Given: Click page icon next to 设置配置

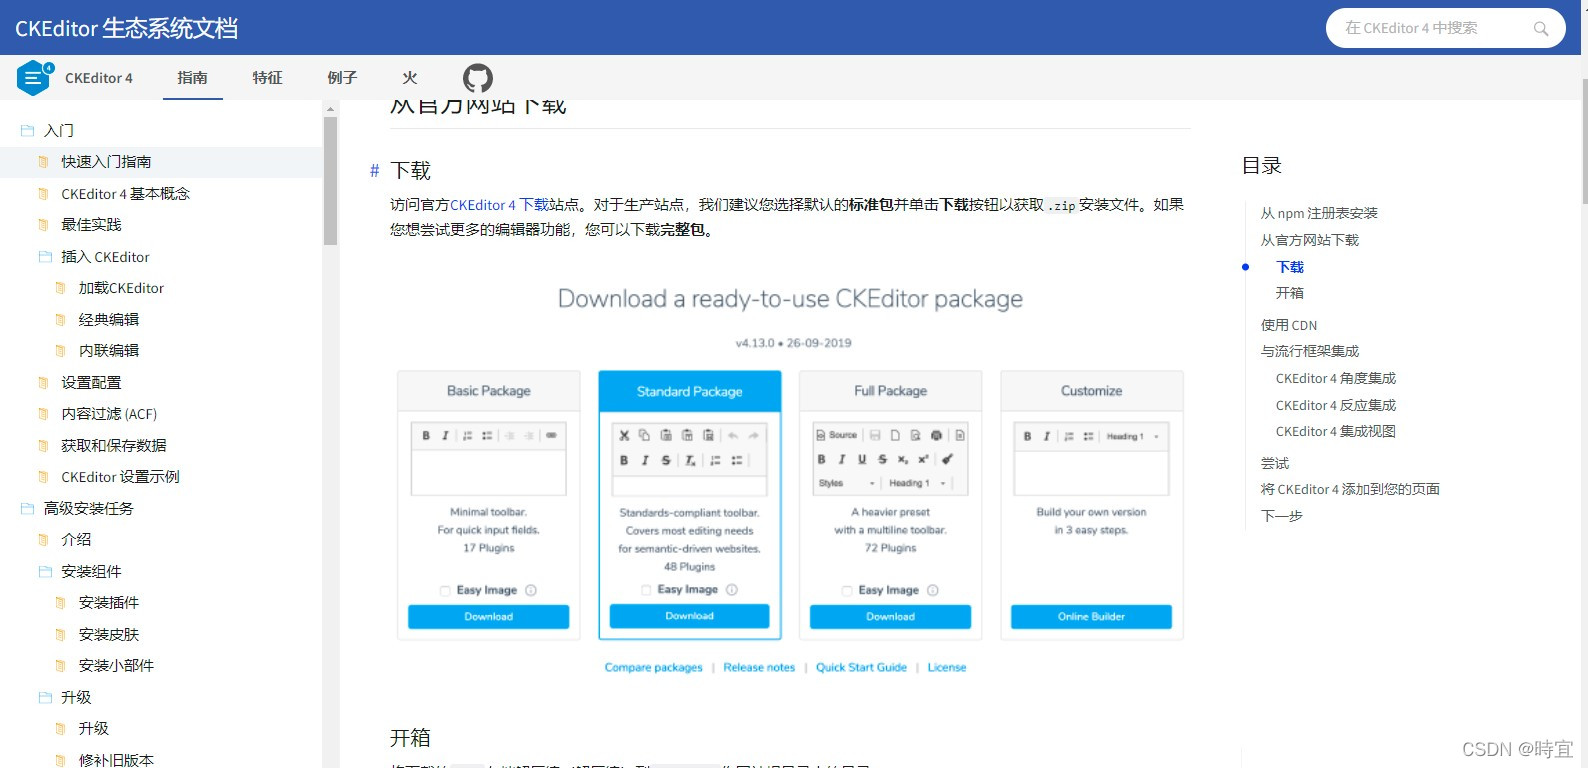Looking at the screenshot, I should coord(43,383).
